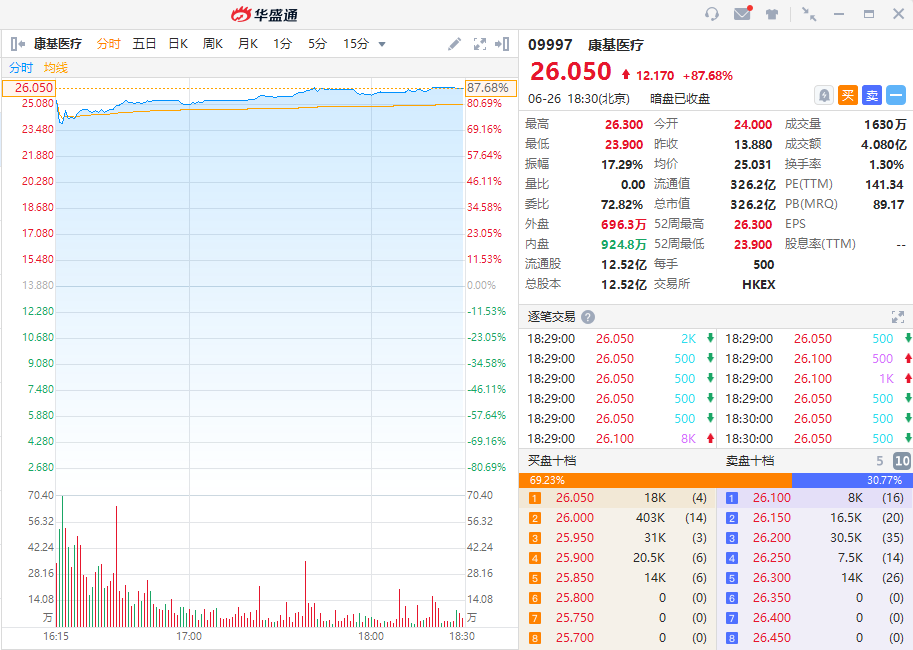Select the pencil drawing tool
This screenshot has width=913, height=650.
(454, 44)
